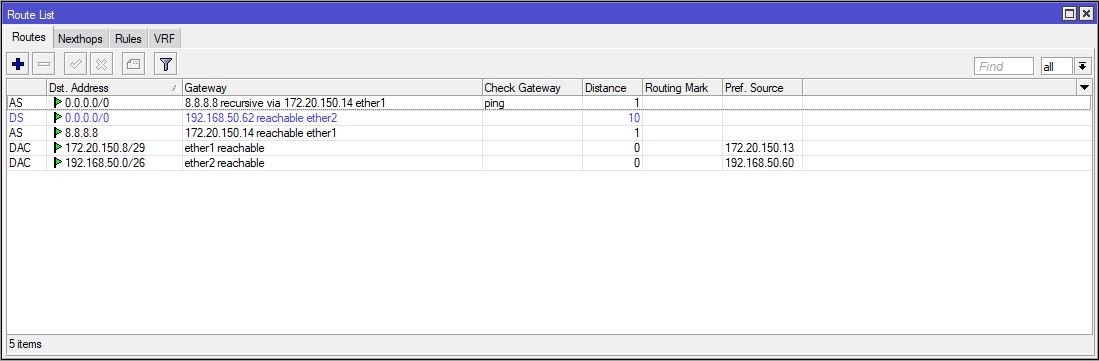The height and width of the screenshot is (361, 1099).
Task: Close the Route List window
Action: click(1085, 13)
